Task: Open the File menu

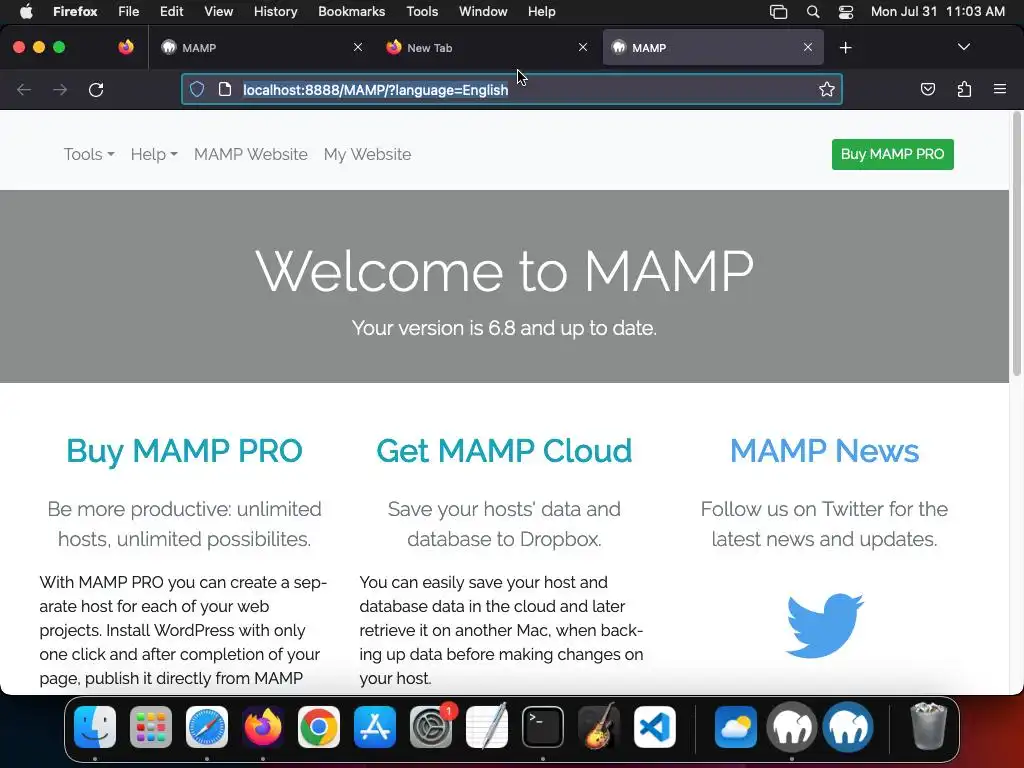Action: (129, 12)
